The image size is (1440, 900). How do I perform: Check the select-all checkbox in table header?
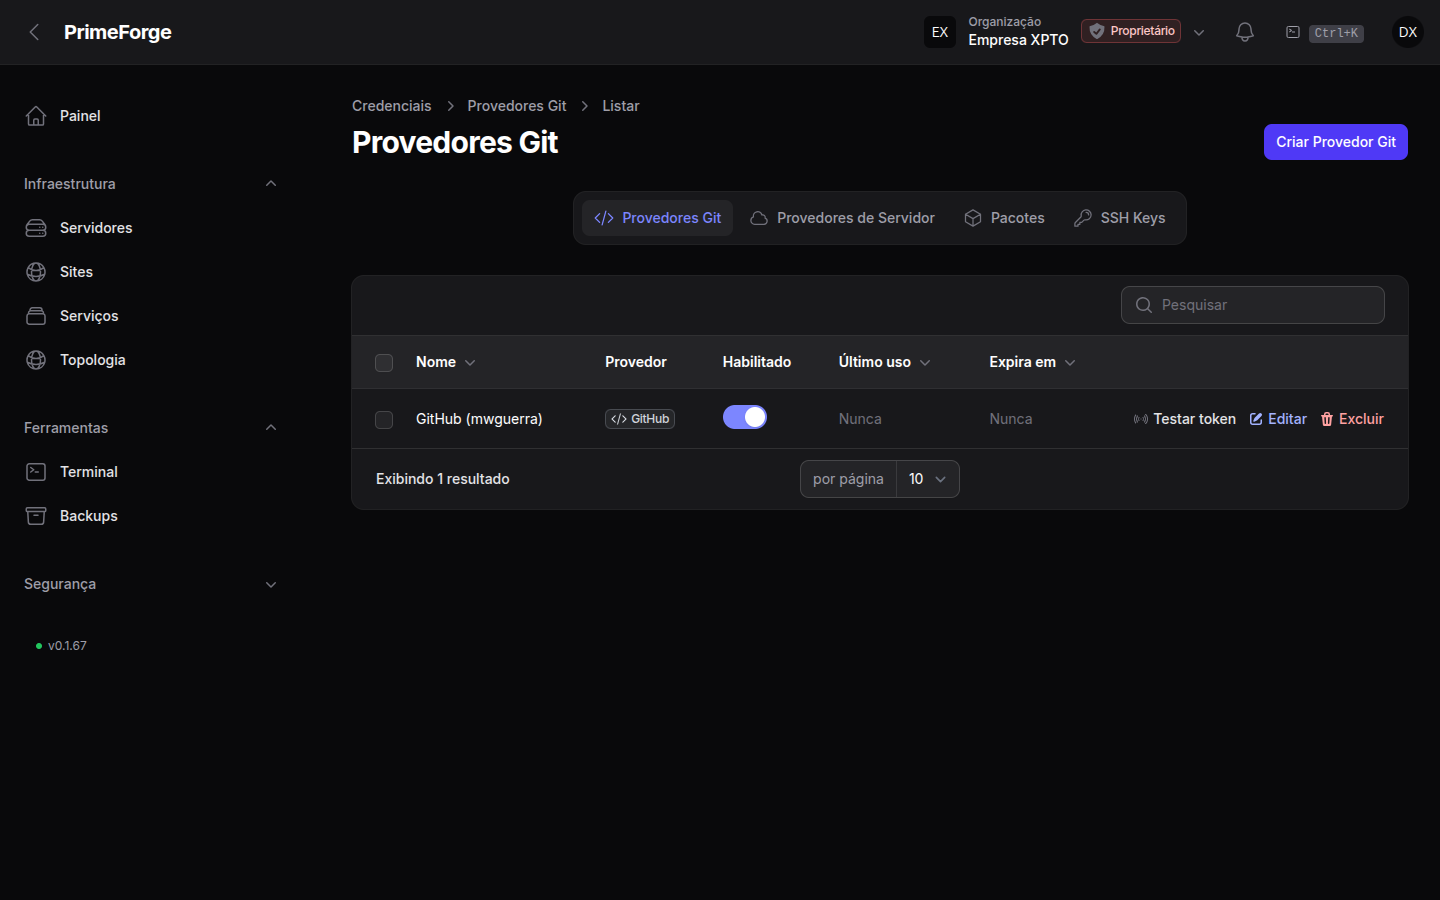point(384,363)
